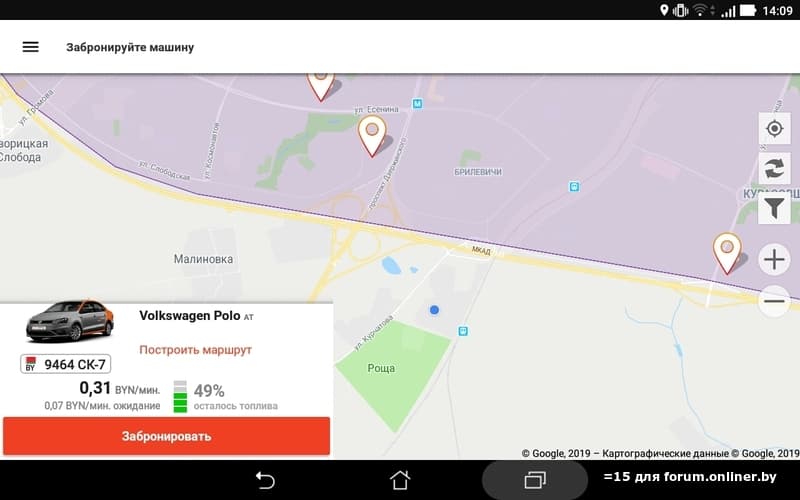Center map on my location
The width and height of the screenshot is (800, 500).
(774, 129)
